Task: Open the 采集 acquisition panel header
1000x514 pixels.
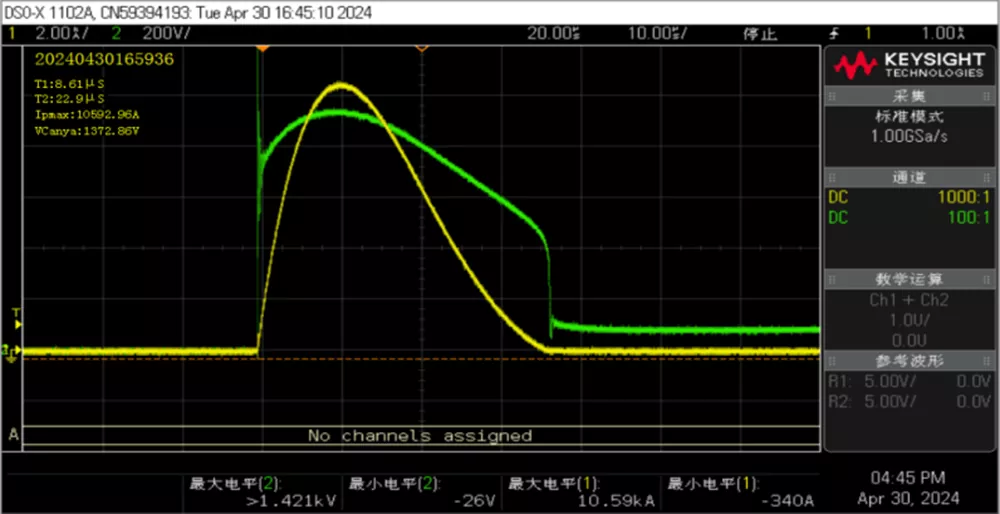Action: [910, 96]
